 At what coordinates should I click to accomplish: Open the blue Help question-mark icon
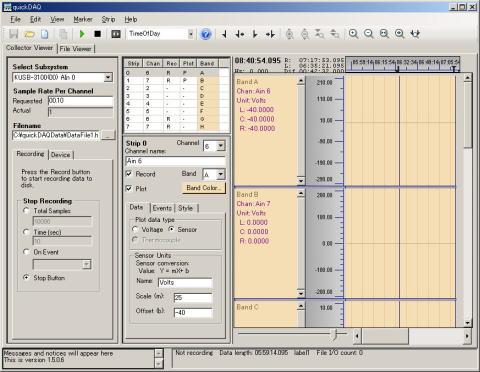click(206, 34)
